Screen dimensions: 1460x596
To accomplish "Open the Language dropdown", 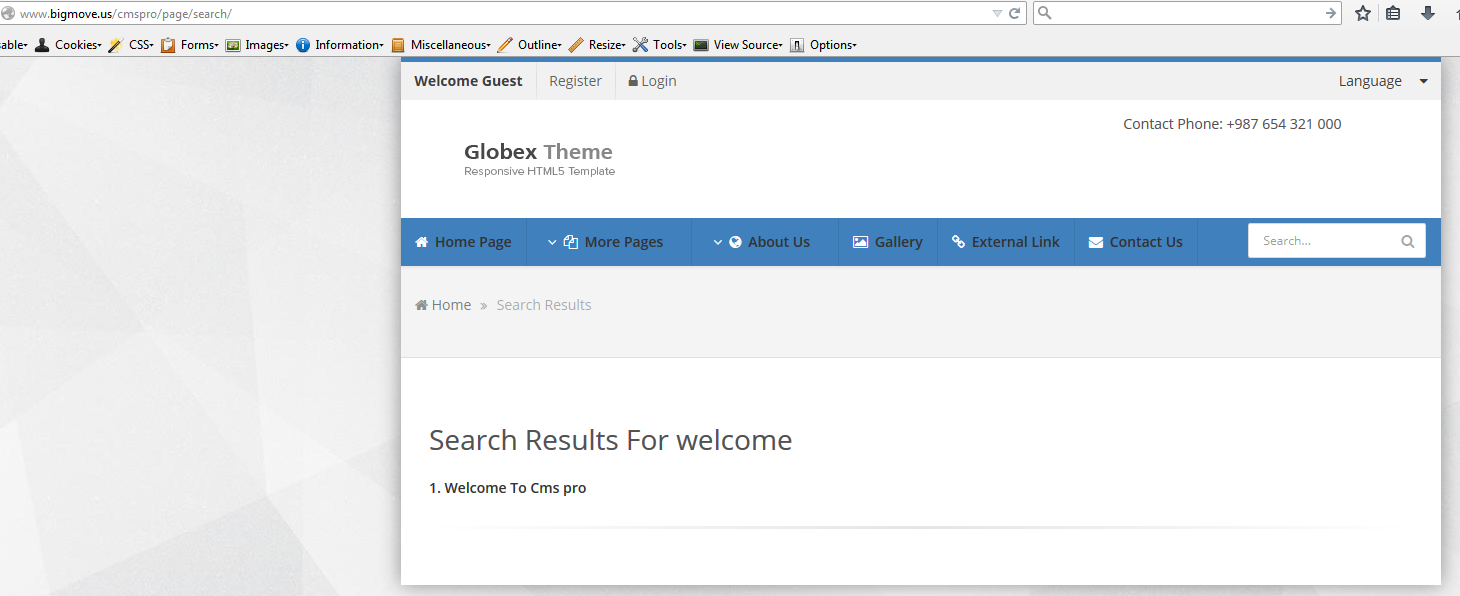I will coord(1383,81).
